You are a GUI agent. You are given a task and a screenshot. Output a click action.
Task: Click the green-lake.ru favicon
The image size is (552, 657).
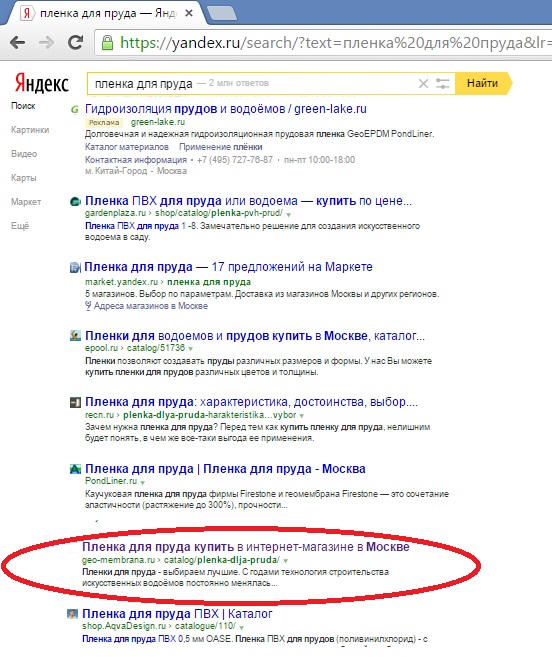pyautogui.click(x=75, y=110)
